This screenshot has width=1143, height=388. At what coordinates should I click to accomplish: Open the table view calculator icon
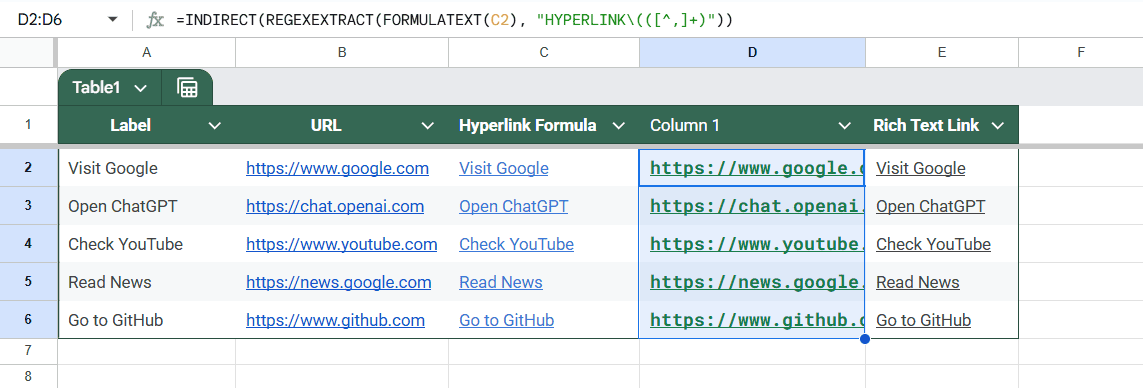click(187, 88)
